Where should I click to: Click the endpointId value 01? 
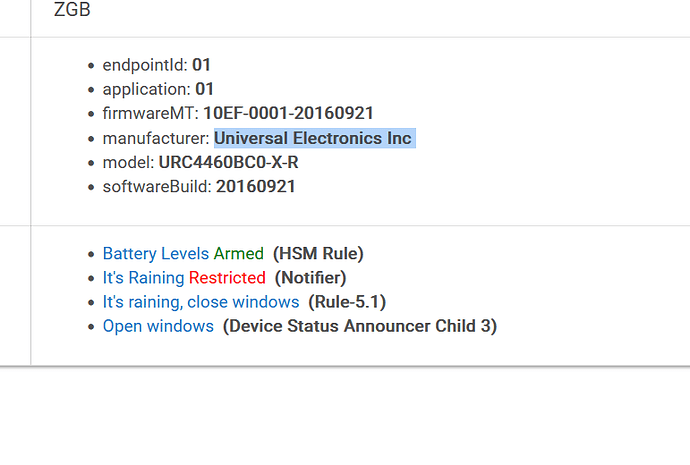(x=202, y=65)
